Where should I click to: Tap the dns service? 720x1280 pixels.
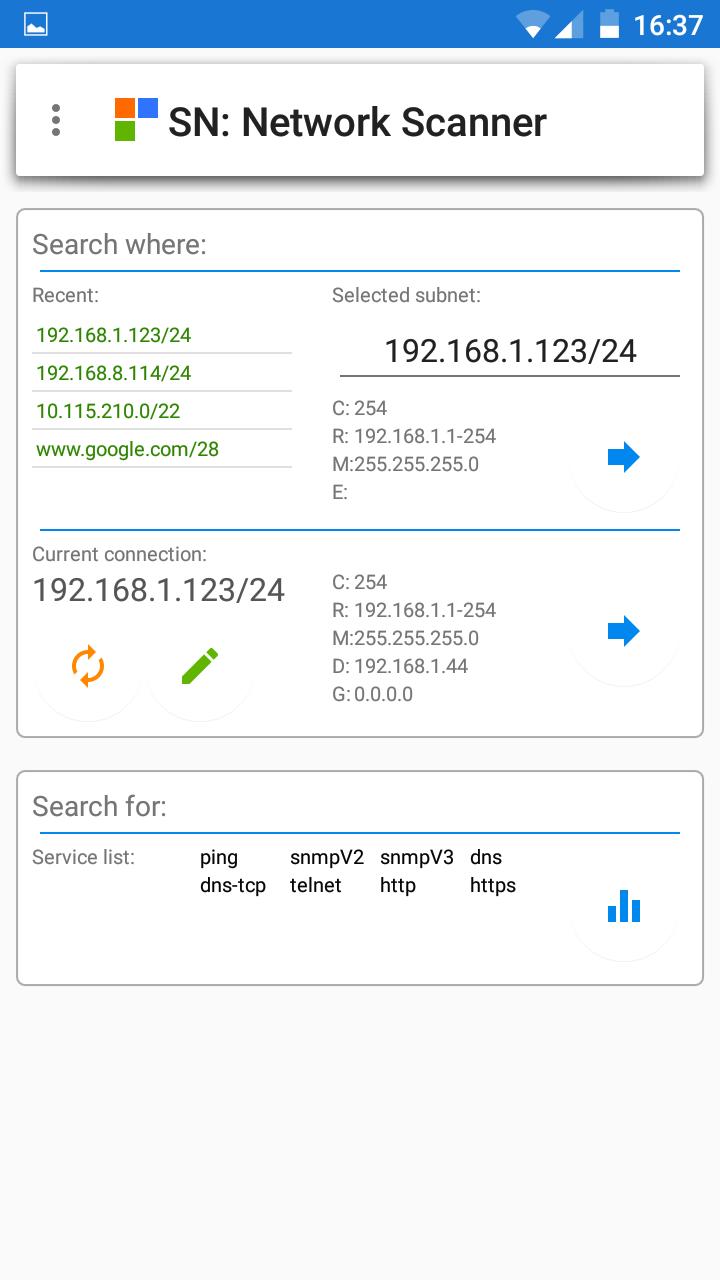pyautogui.click(x=486, y=857)
